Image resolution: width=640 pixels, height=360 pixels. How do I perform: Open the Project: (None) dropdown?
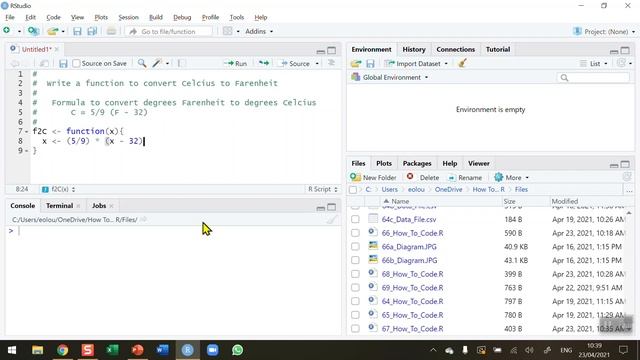click(604, 31)
